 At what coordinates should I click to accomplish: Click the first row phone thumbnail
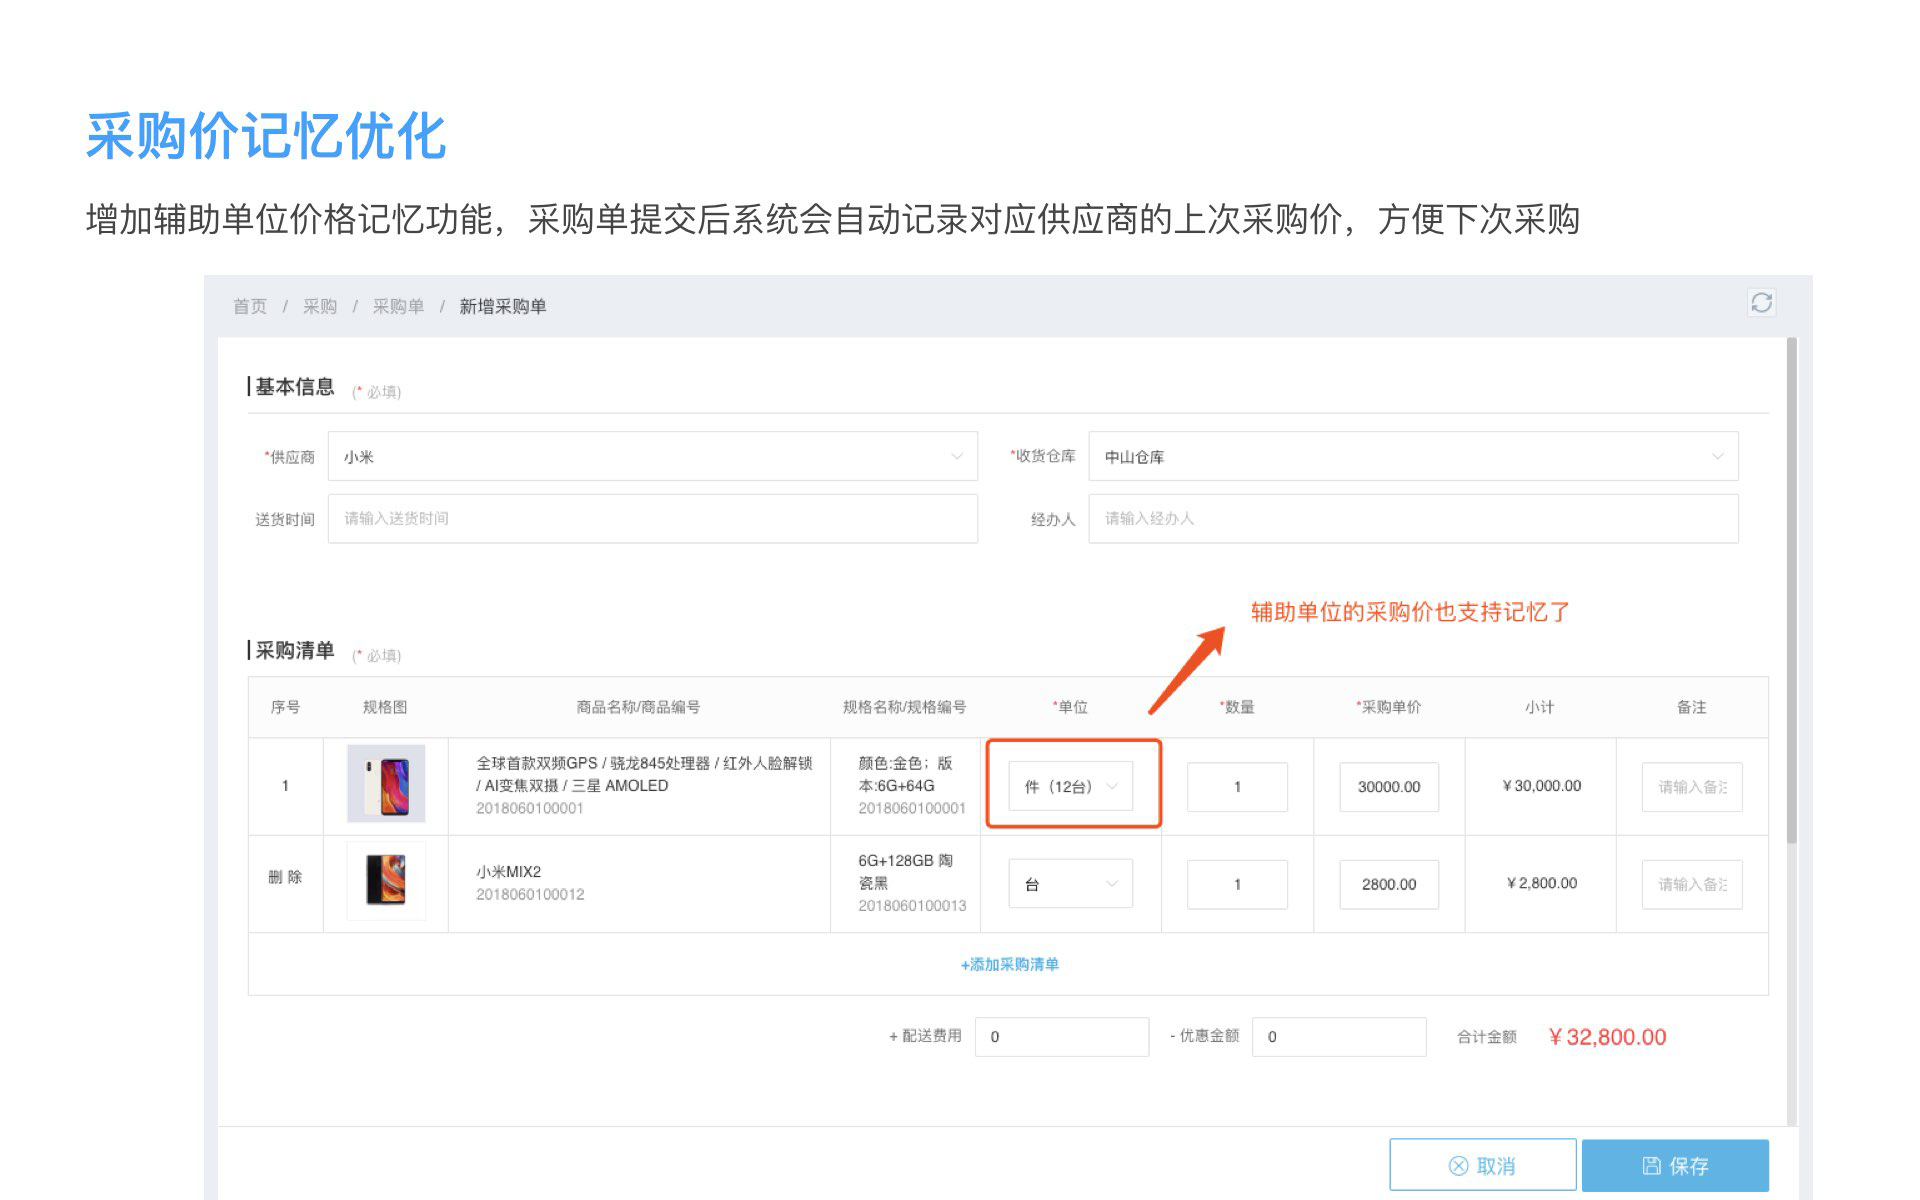pyautogui.click(x=386, y=784)
